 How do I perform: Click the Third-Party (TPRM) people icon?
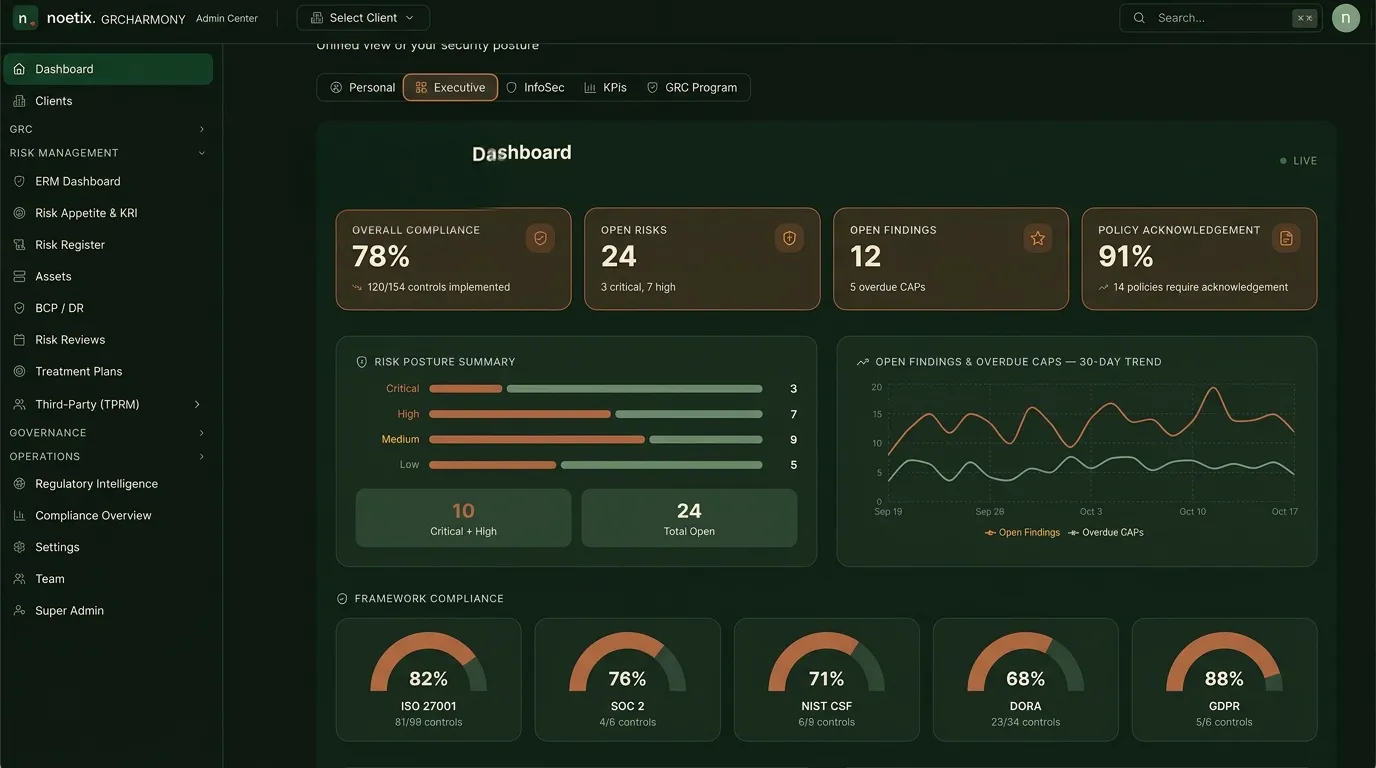pyautogui.click(x=19, y=404)
